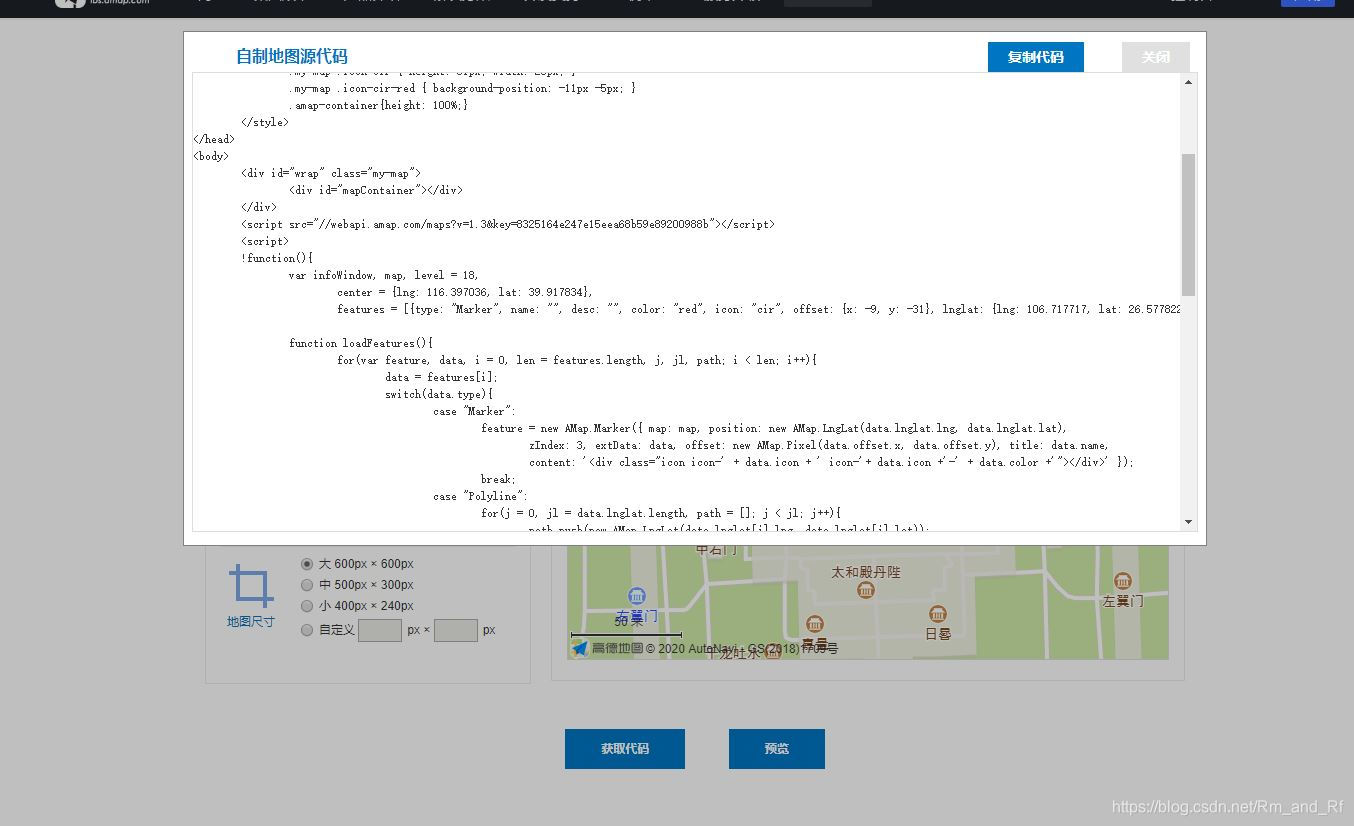The image size is (1354, 826).
Task: Click the '.icon-cir-red { background-position' code line
Action: click(x=462, y=88)
